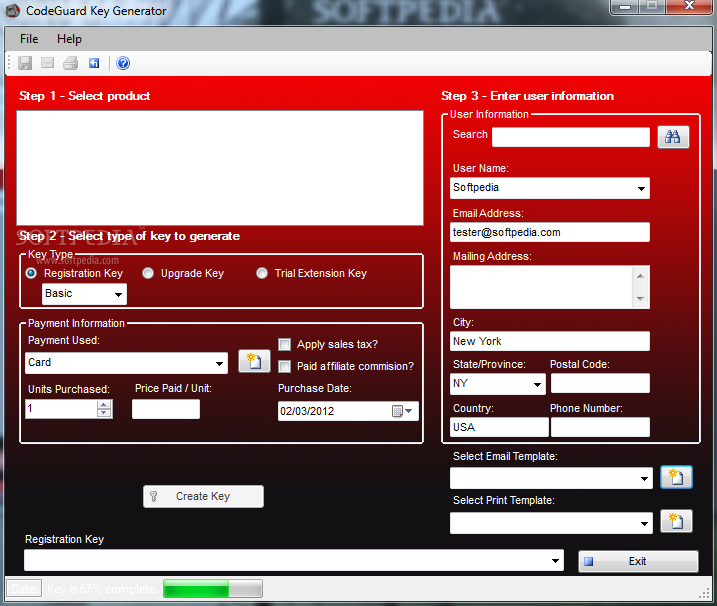Click the Email Address field

pos(550,232)
